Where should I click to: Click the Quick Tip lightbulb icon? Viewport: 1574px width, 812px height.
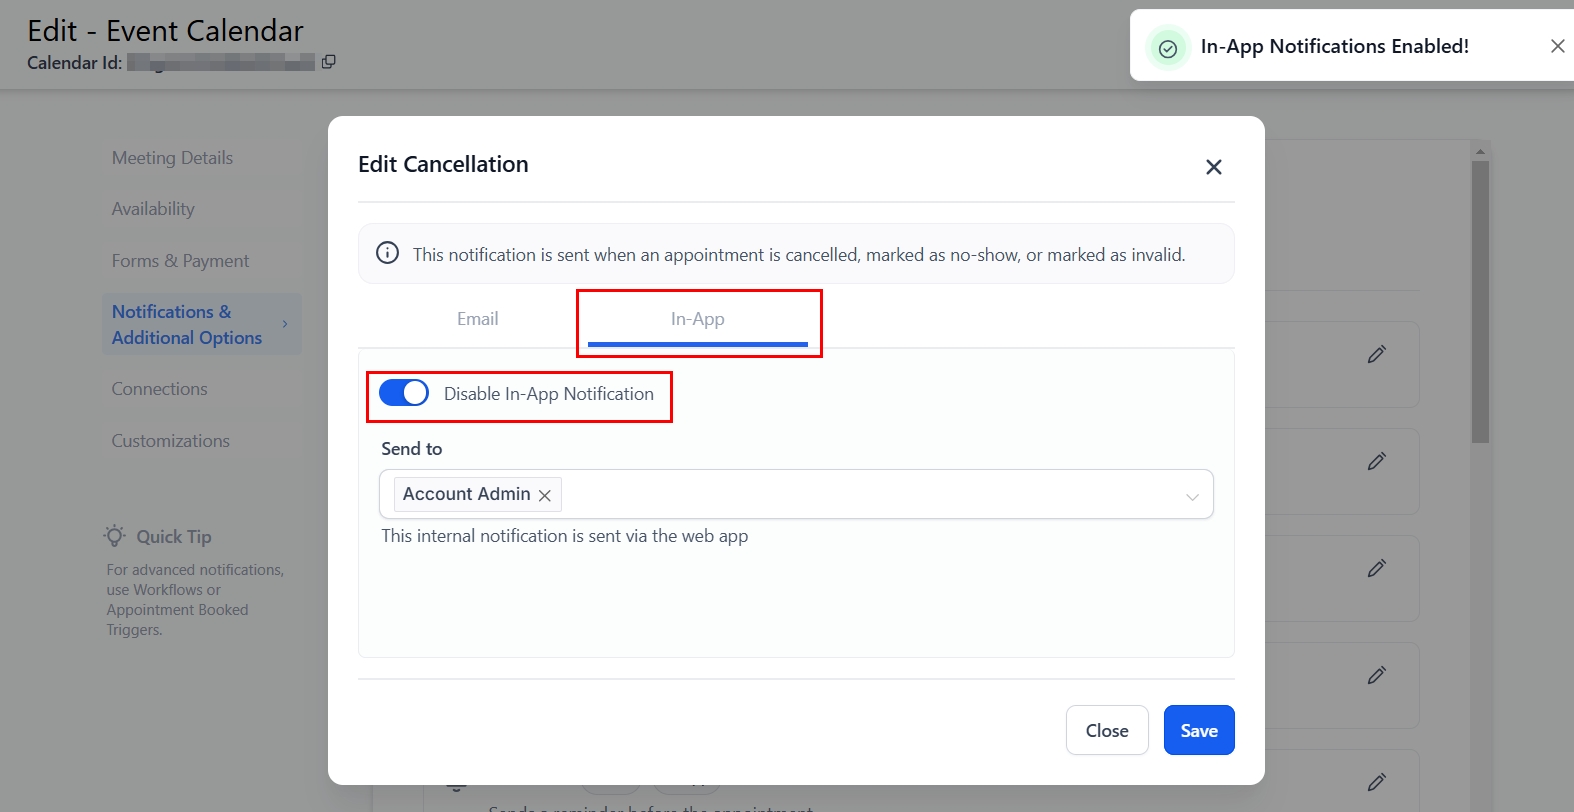115,536
